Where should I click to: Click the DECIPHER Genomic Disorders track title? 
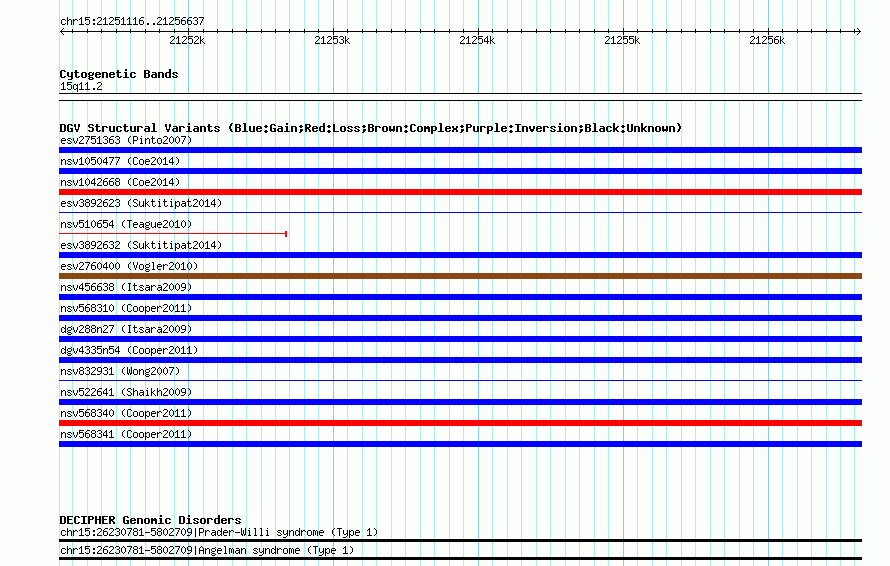150,520
